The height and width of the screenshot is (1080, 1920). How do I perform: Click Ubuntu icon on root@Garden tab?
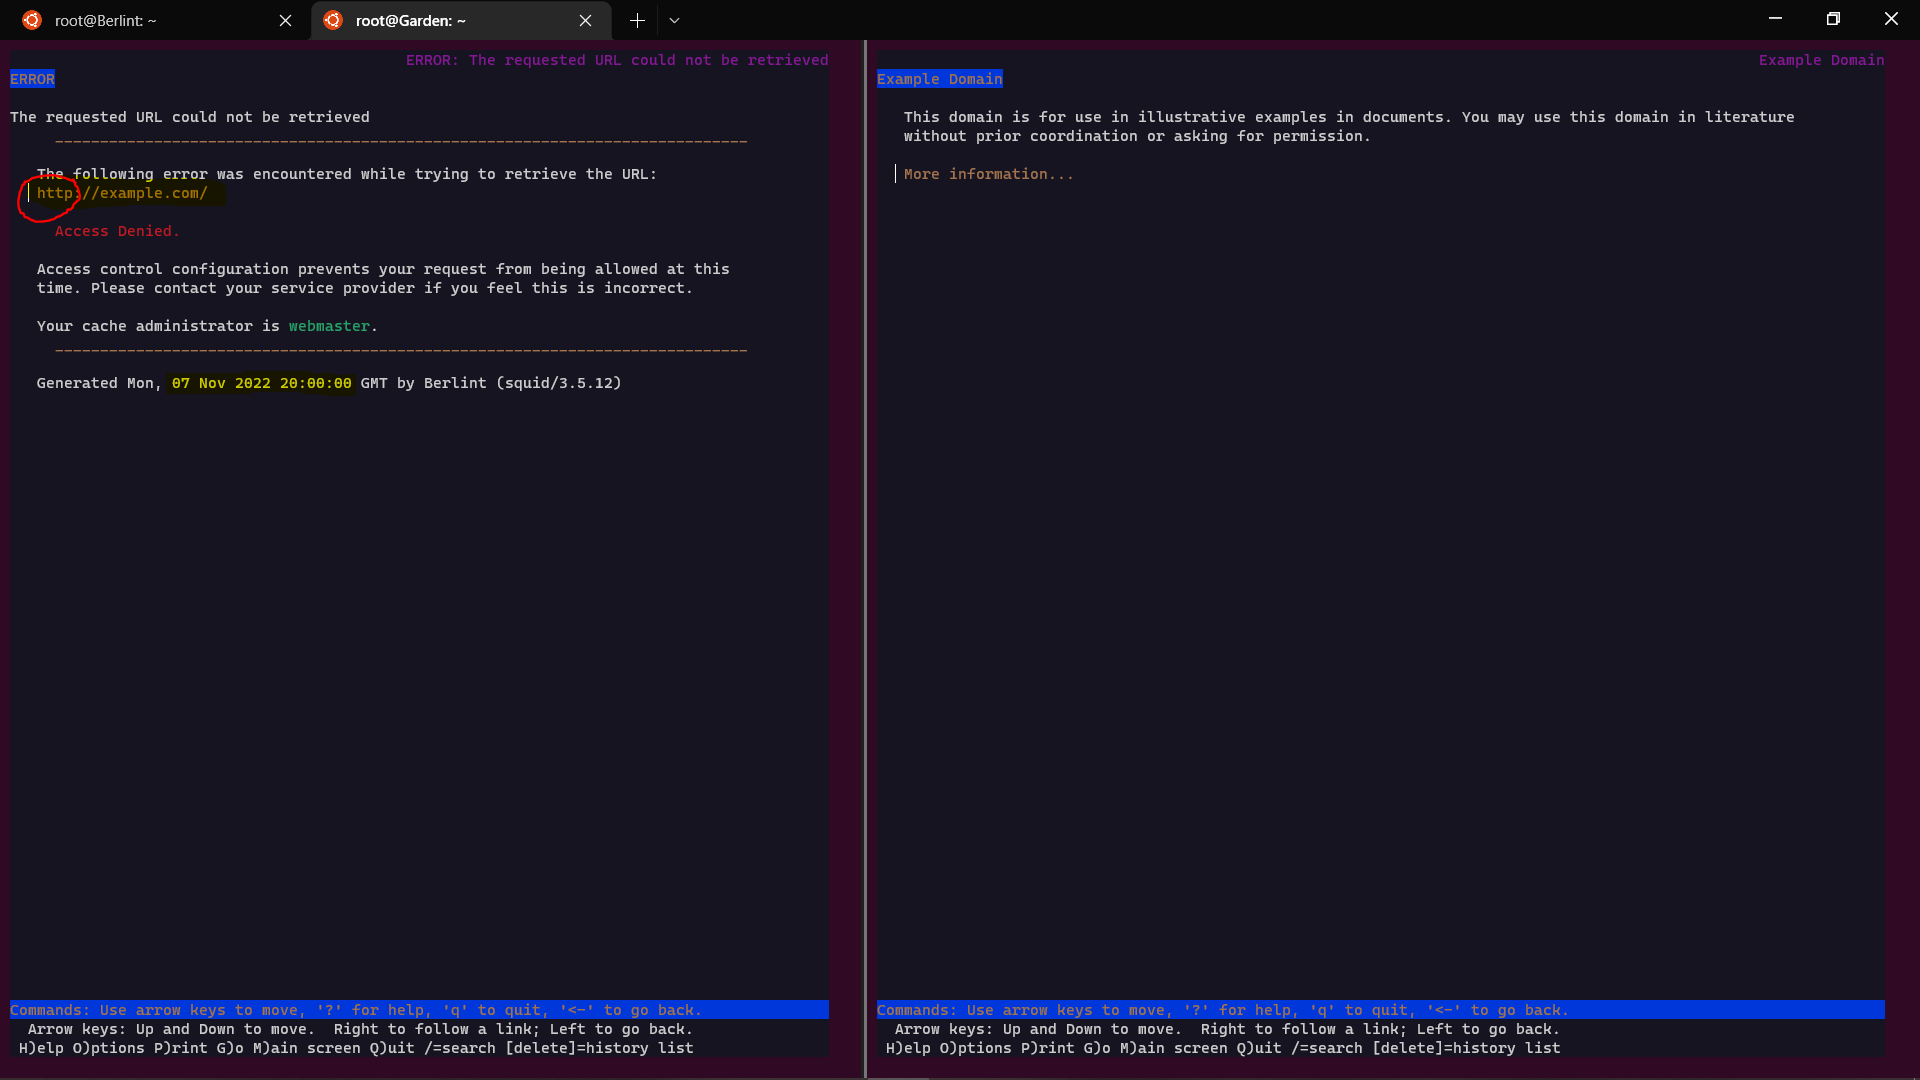click(333, 20)
